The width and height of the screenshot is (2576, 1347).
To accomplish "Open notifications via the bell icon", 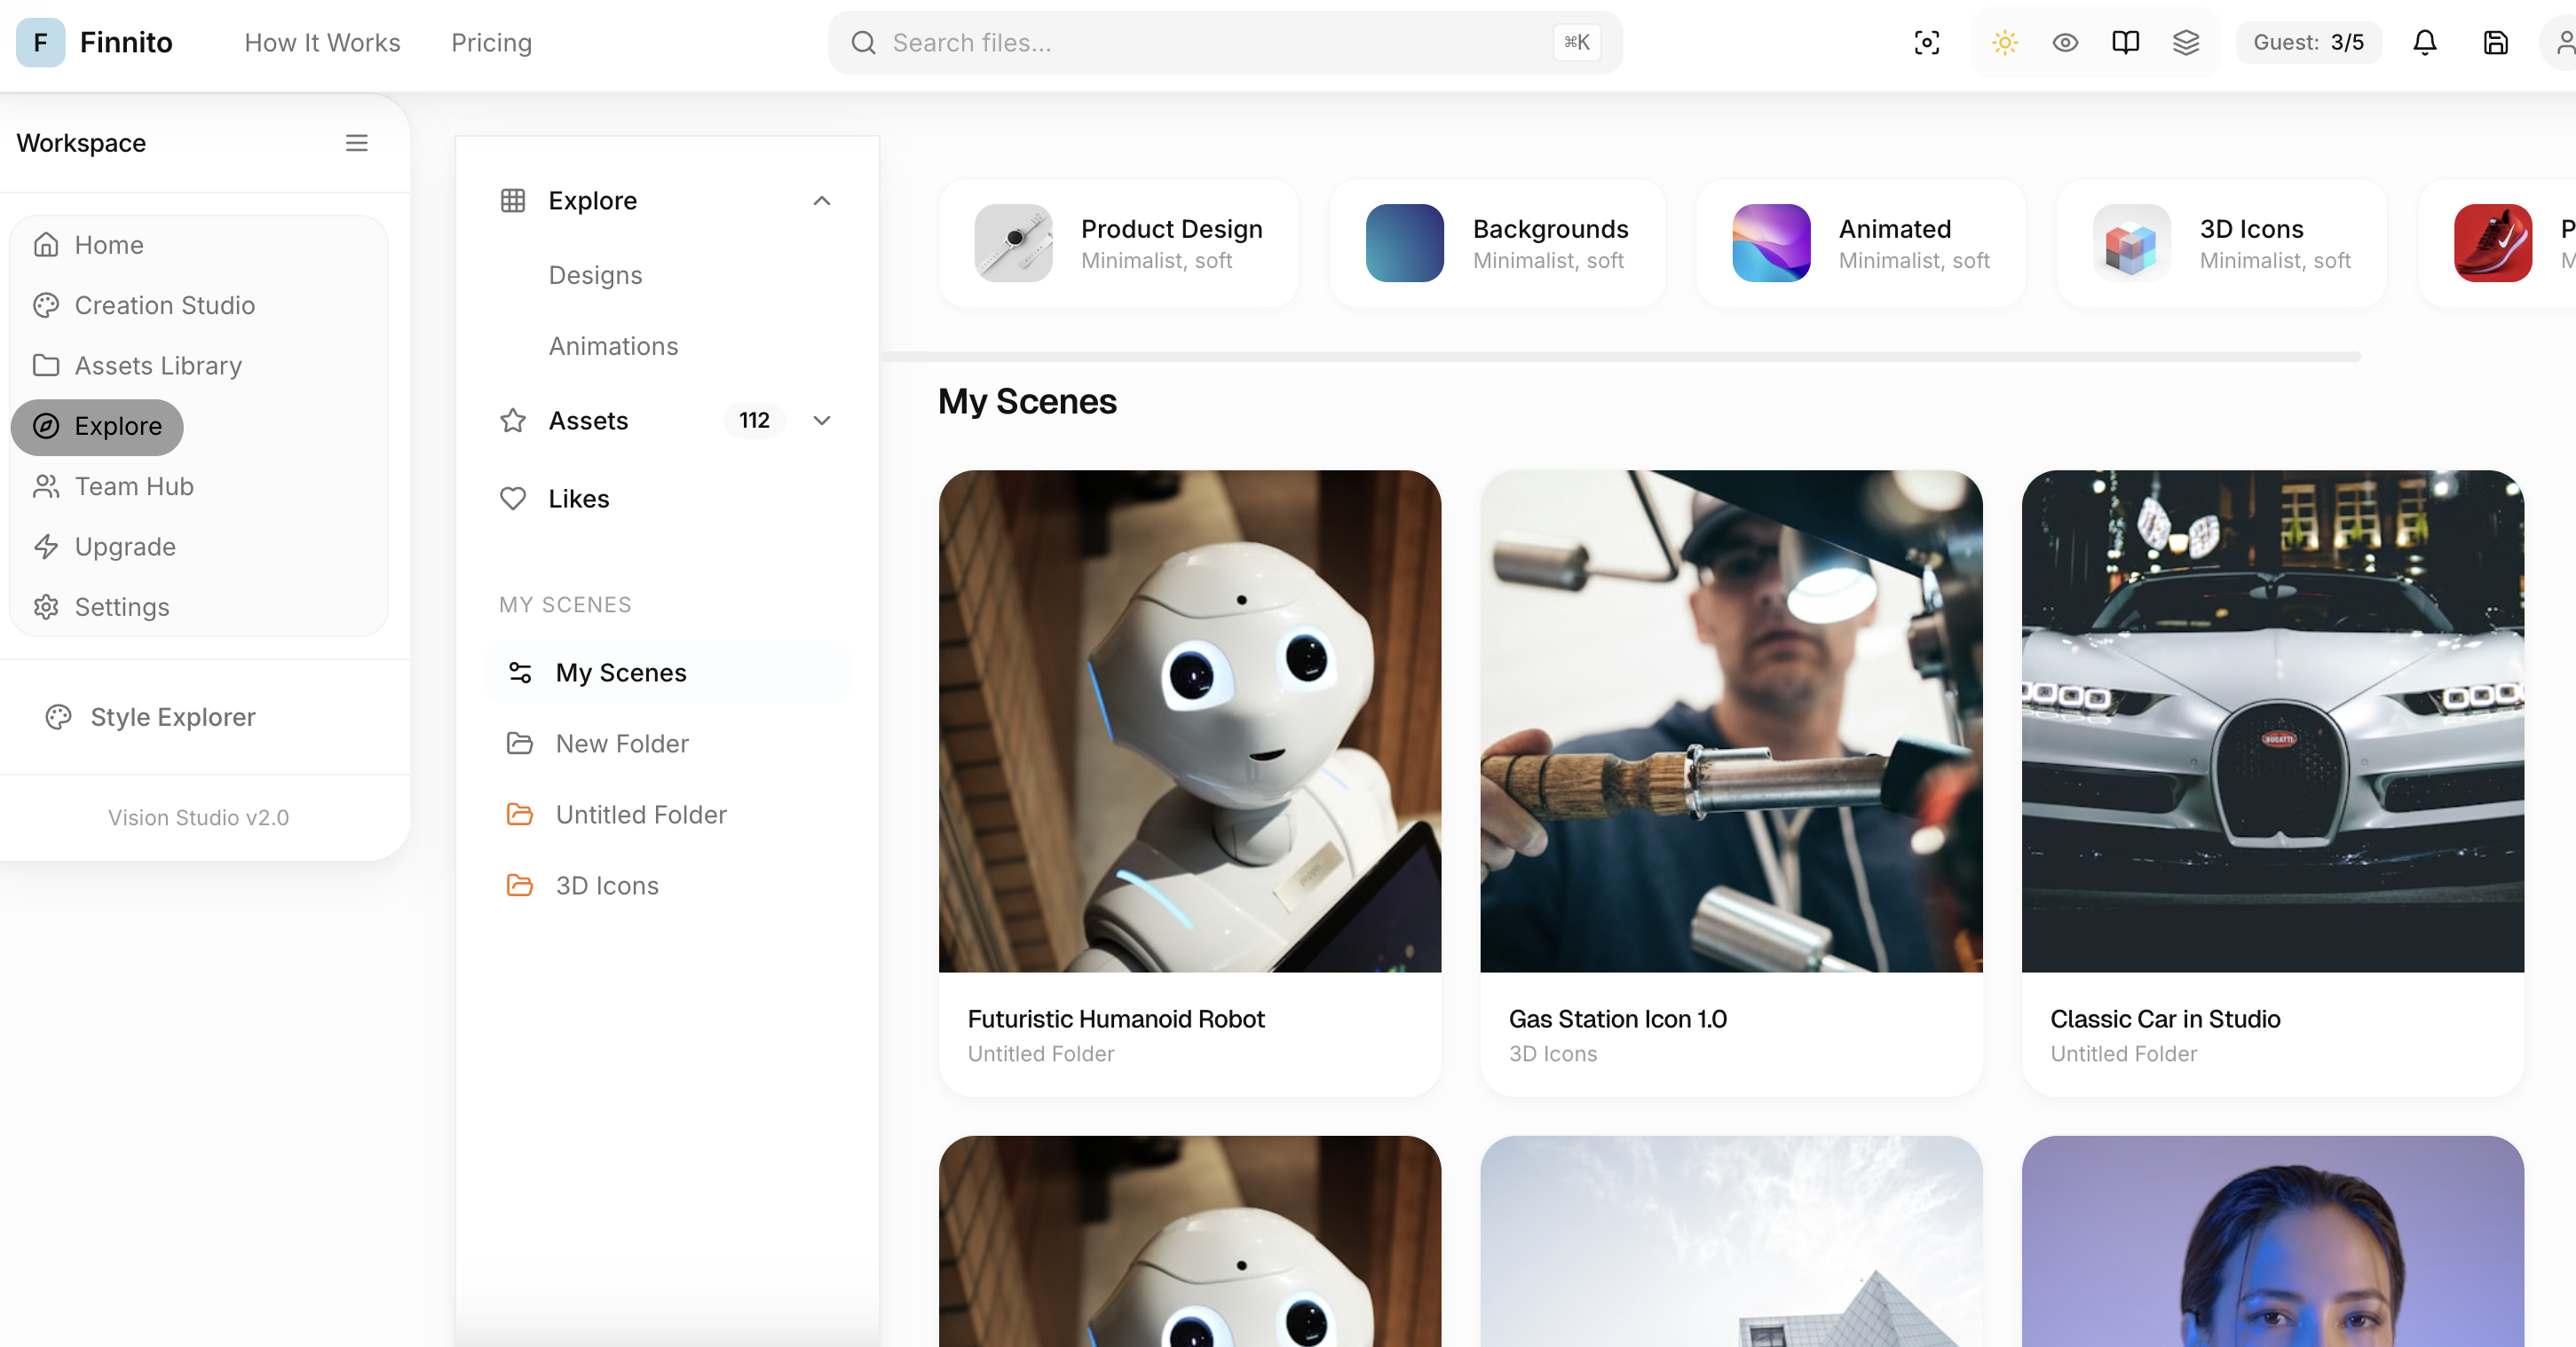I will 2424,42.
